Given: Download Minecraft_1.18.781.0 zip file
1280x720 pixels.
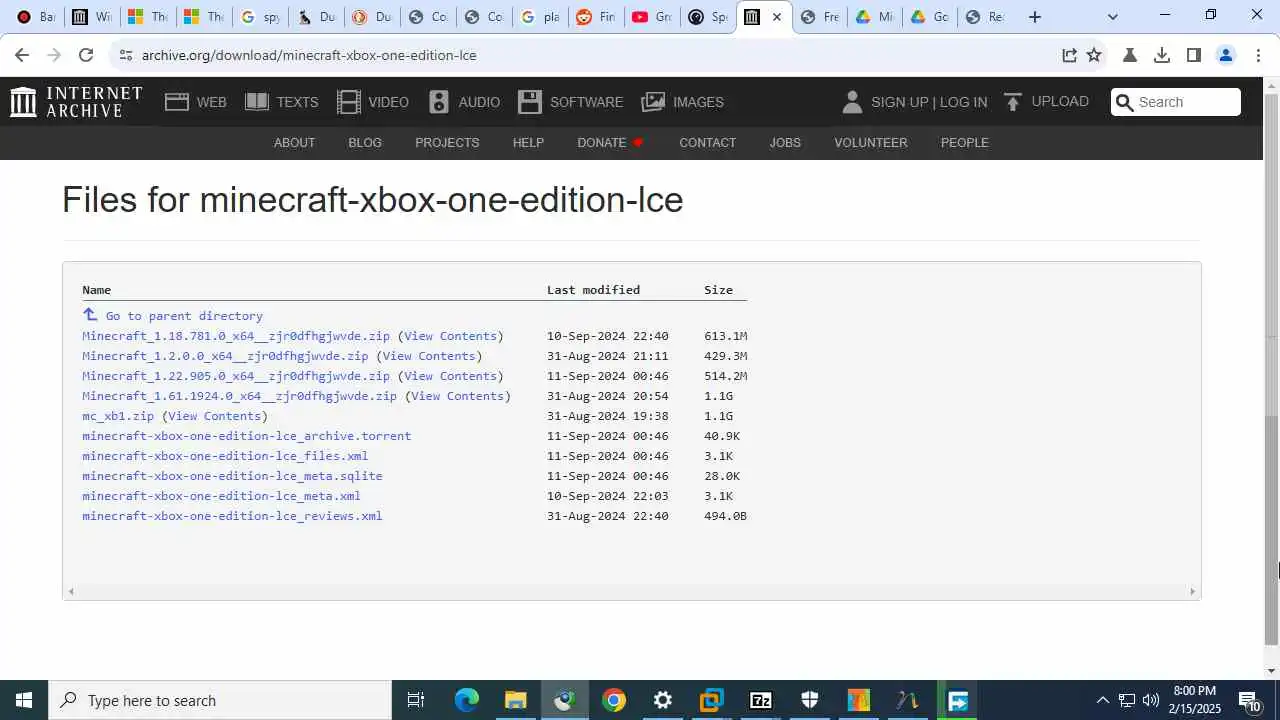Looking at the screenshot, I should [x=236, y=336].
